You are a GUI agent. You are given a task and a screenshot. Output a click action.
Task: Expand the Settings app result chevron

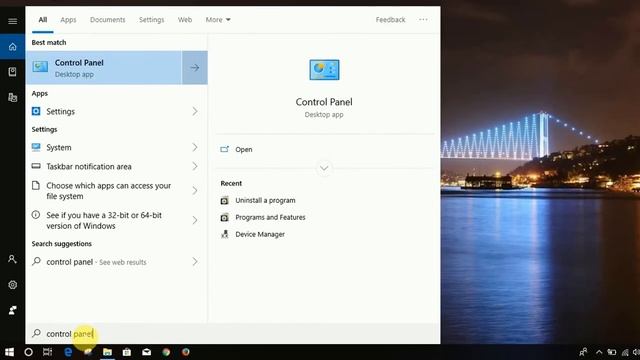click(195, 111)
